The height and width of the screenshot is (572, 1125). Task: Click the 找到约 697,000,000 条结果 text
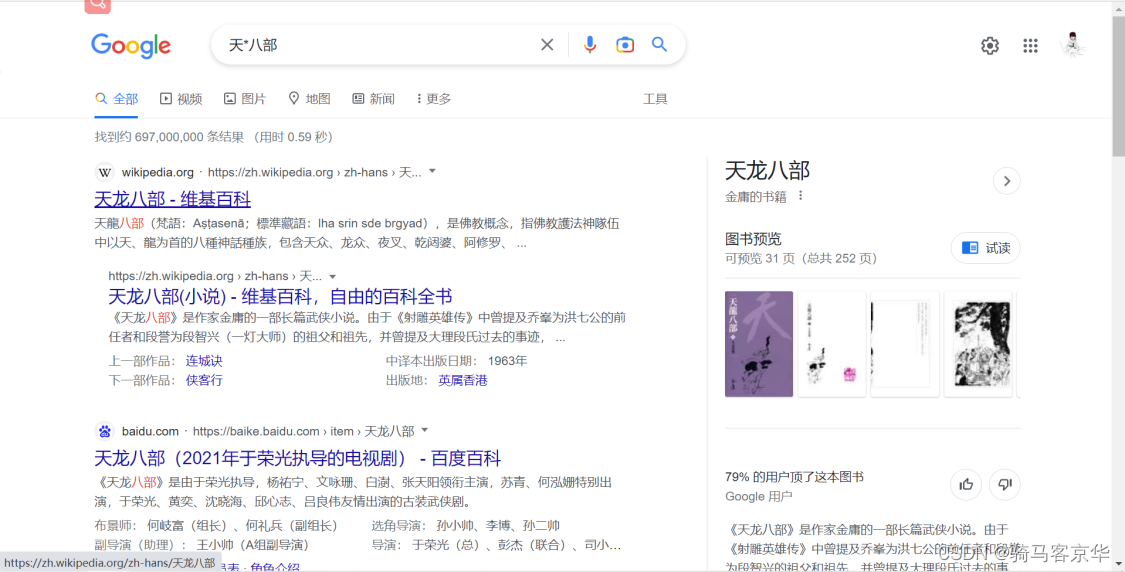click(169, 137)
